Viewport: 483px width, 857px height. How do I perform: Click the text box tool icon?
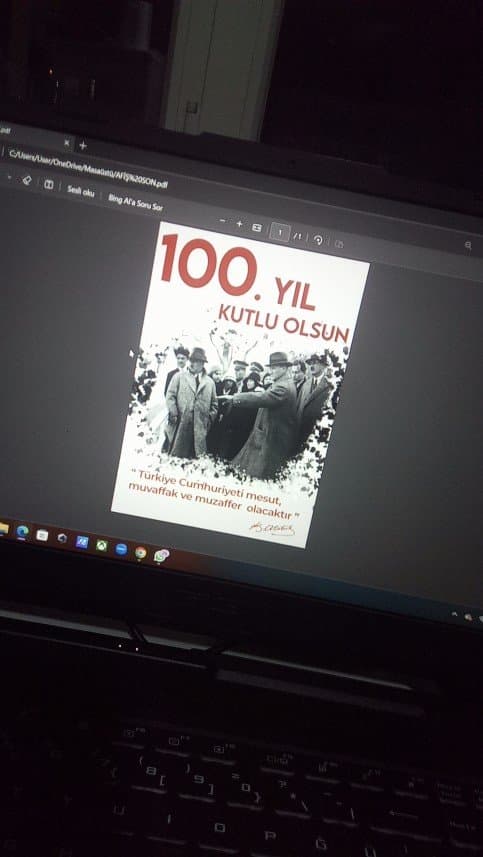[49, 185]
